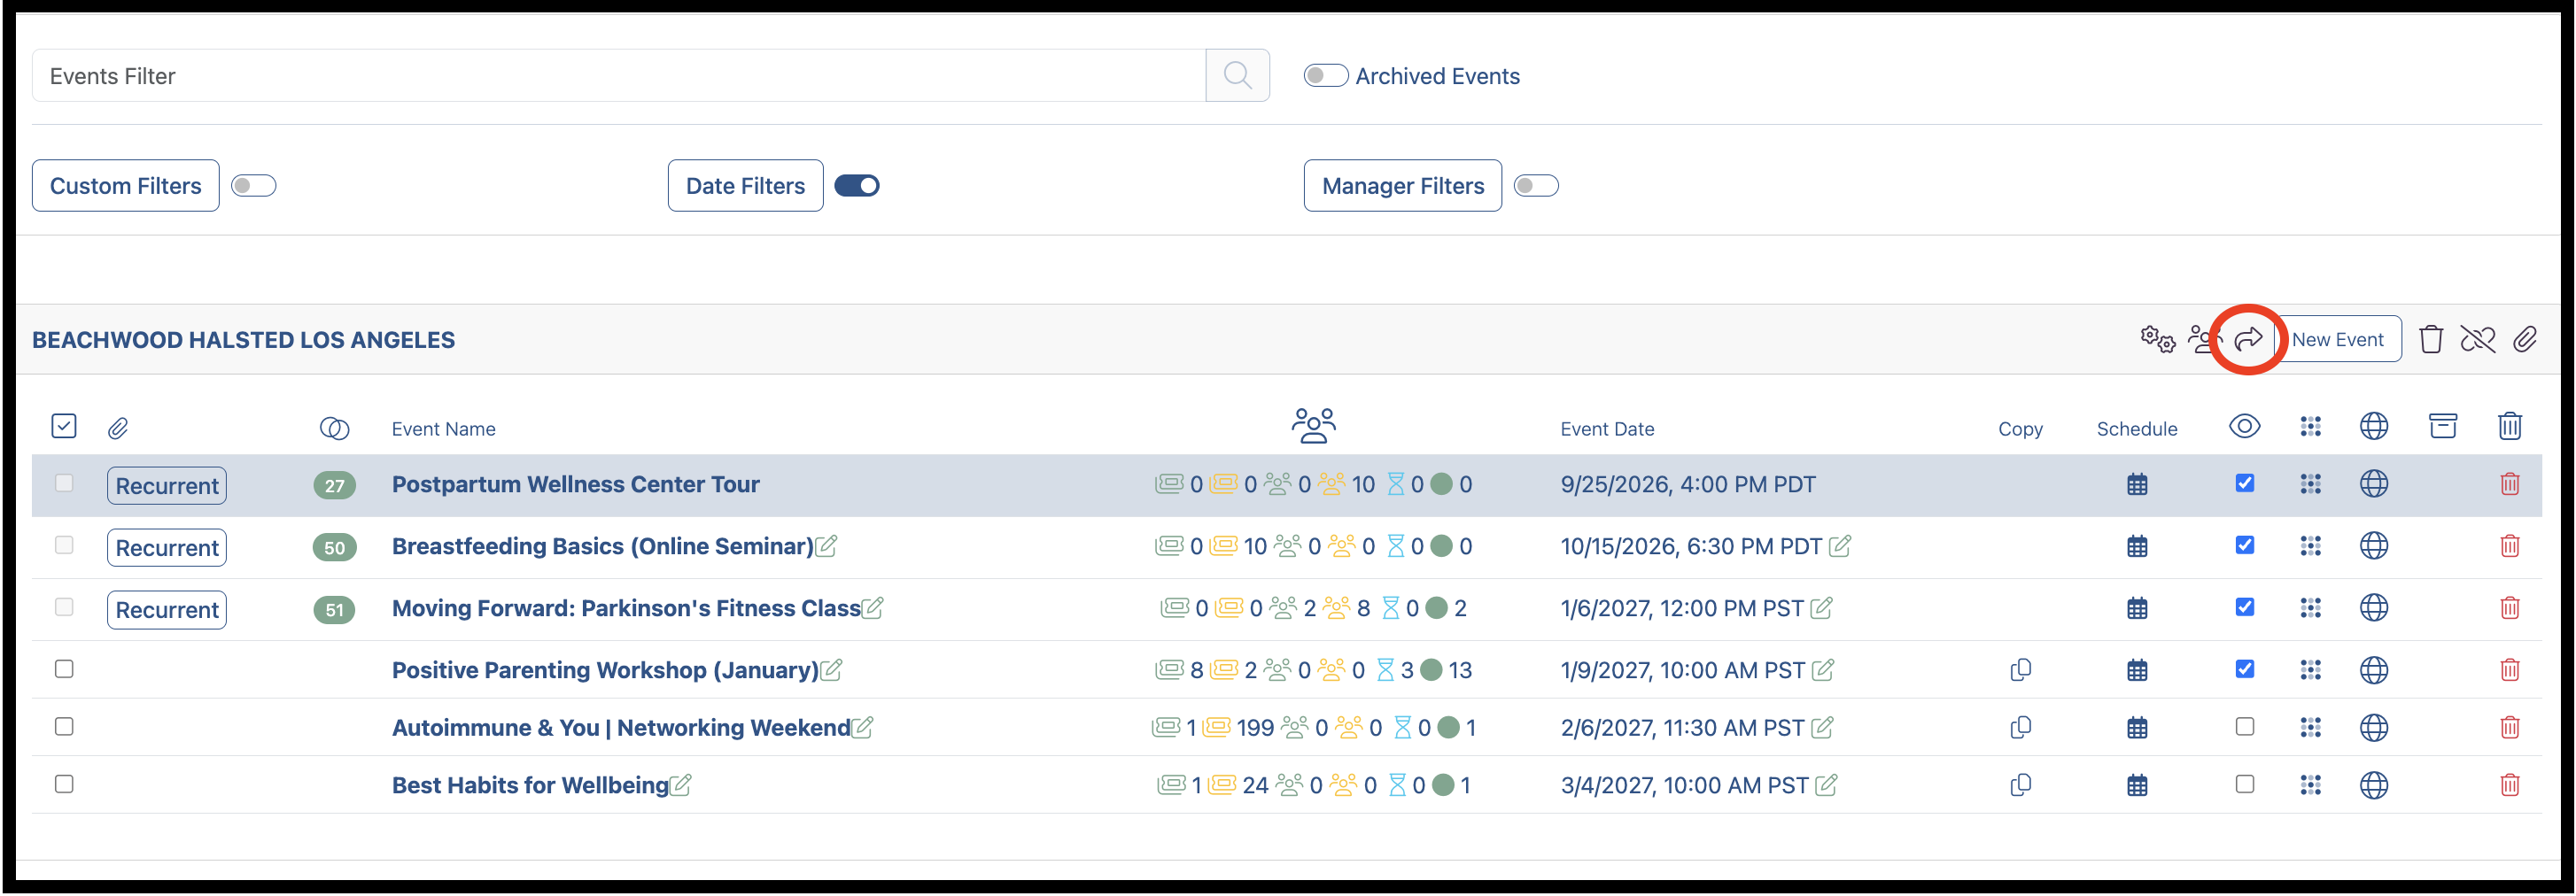Viewport: 2576px width, 896px height.
Task: Open the Custom Filters button
Action: 125,185
